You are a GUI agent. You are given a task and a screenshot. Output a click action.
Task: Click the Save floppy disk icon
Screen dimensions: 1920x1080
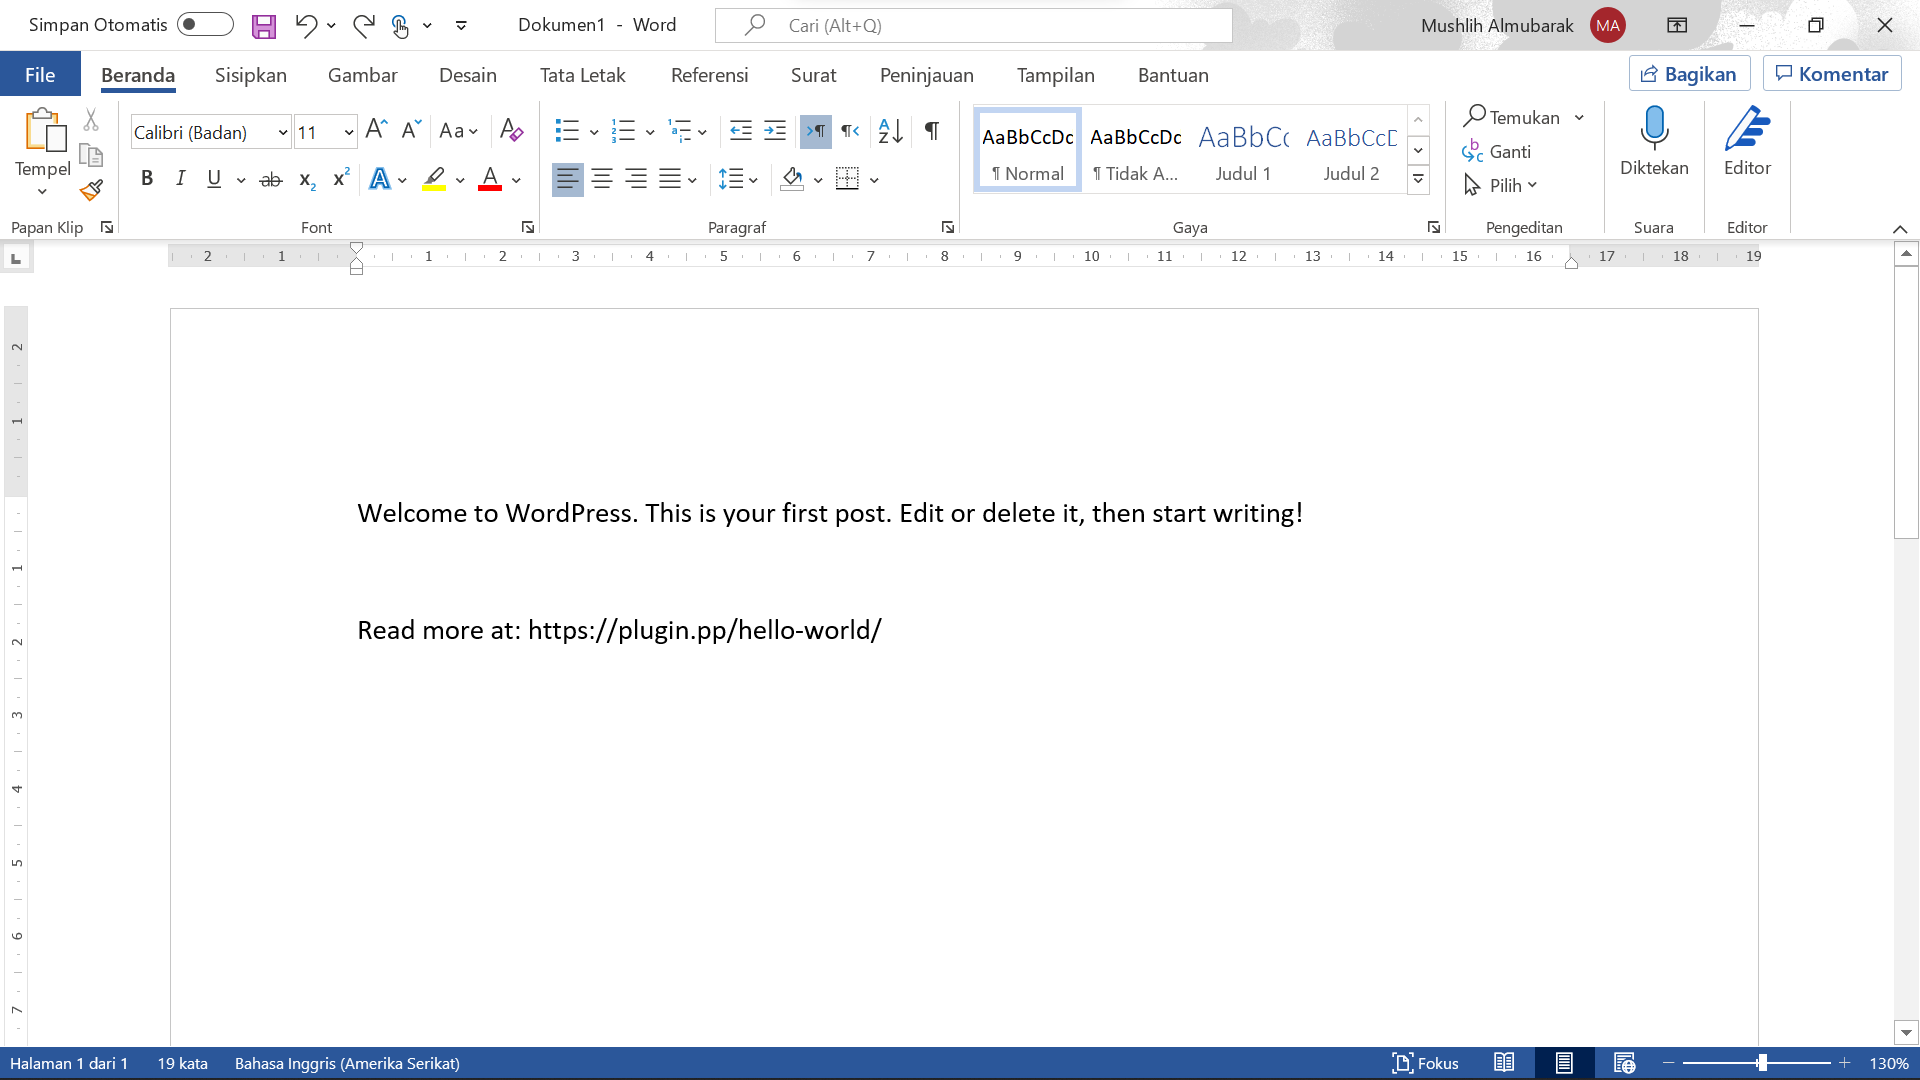[263, 26]
